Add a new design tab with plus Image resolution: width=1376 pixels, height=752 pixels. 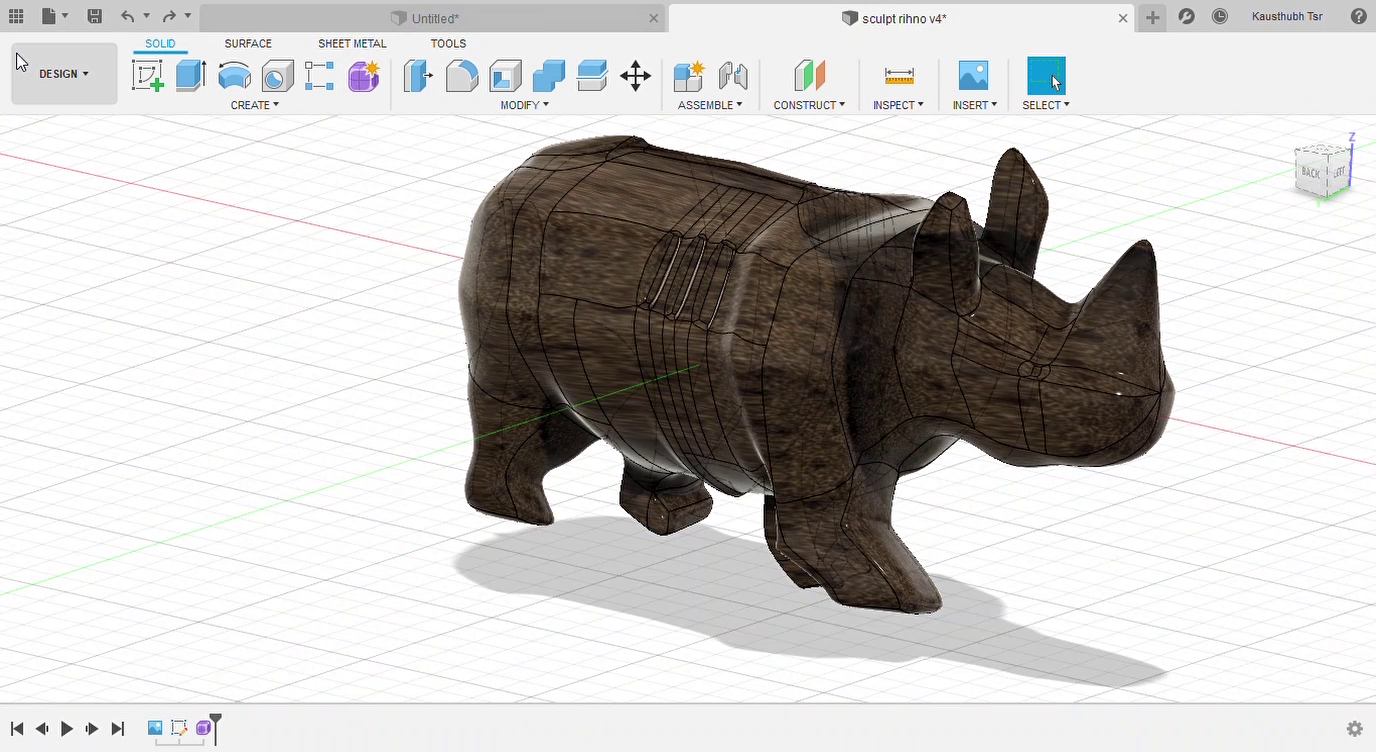[x=1153, y=17]
